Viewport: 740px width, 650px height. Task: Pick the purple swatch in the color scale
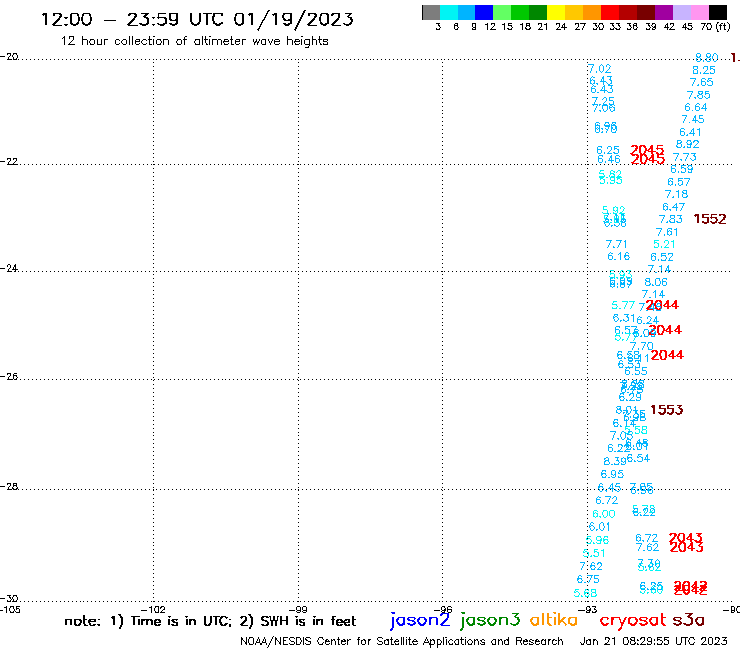(664, 12)
